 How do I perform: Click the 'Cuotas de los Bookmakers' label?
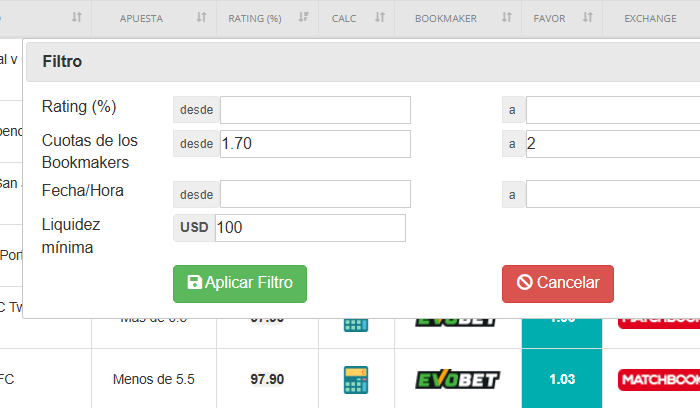pos(90,151)
